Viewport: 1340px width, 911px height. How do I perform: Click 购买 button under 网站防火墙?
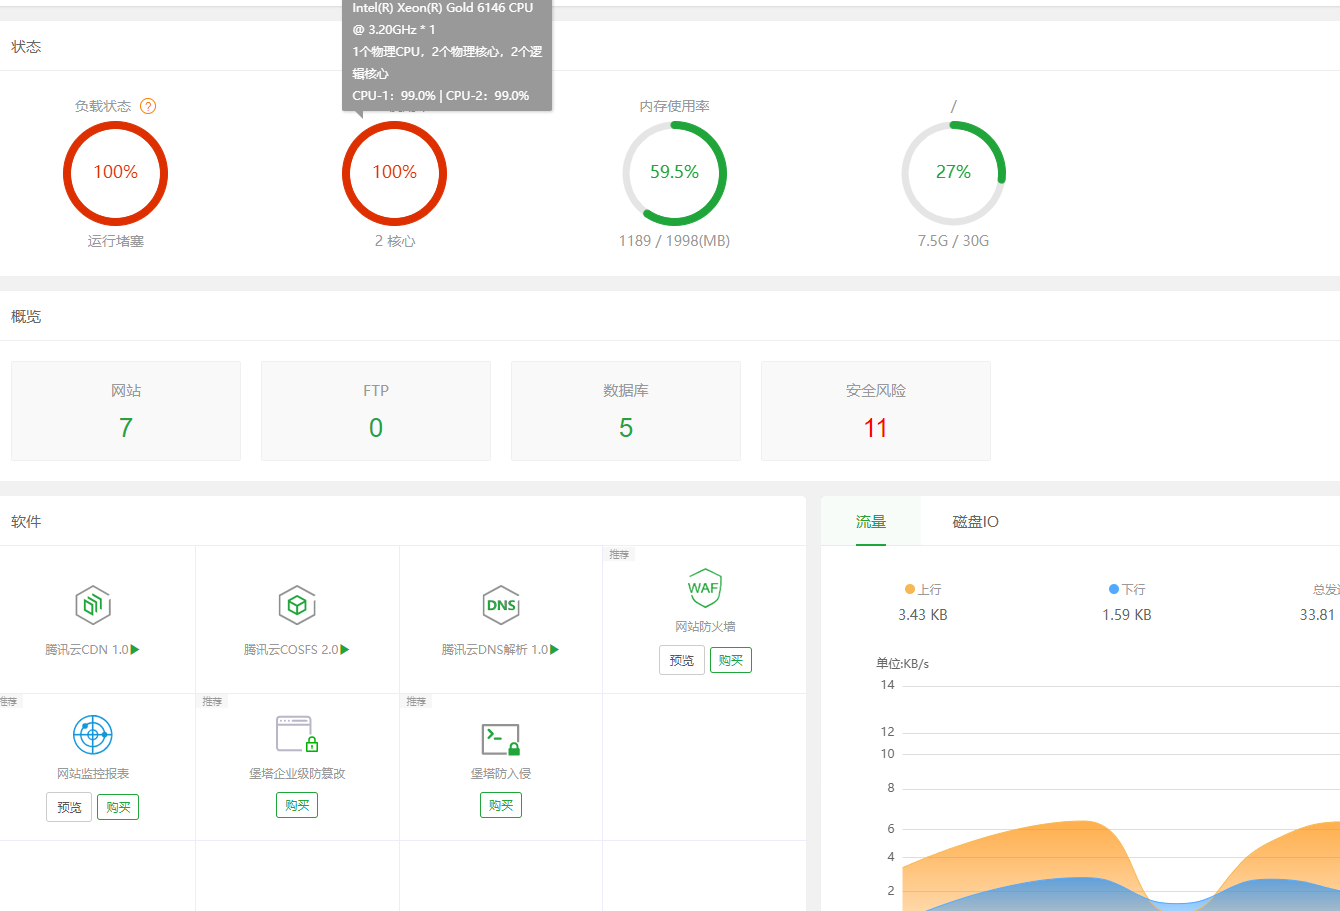pyautogui.click(x=731, y=660)
